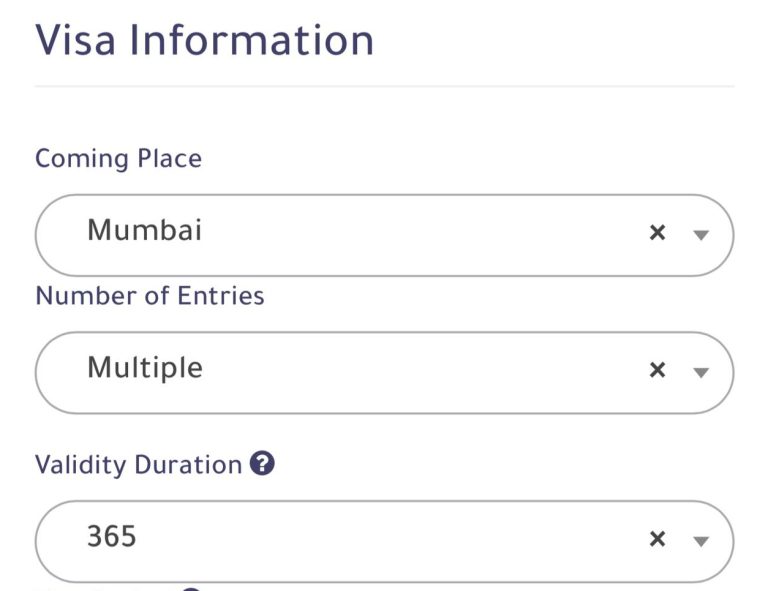Focus empty middle area of Coming Place combo box

click(421, 235)
